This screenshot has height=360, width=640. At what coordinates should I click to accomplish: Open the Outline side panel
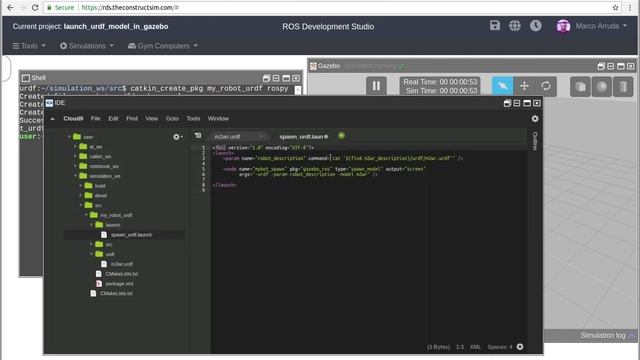[535, 141]
